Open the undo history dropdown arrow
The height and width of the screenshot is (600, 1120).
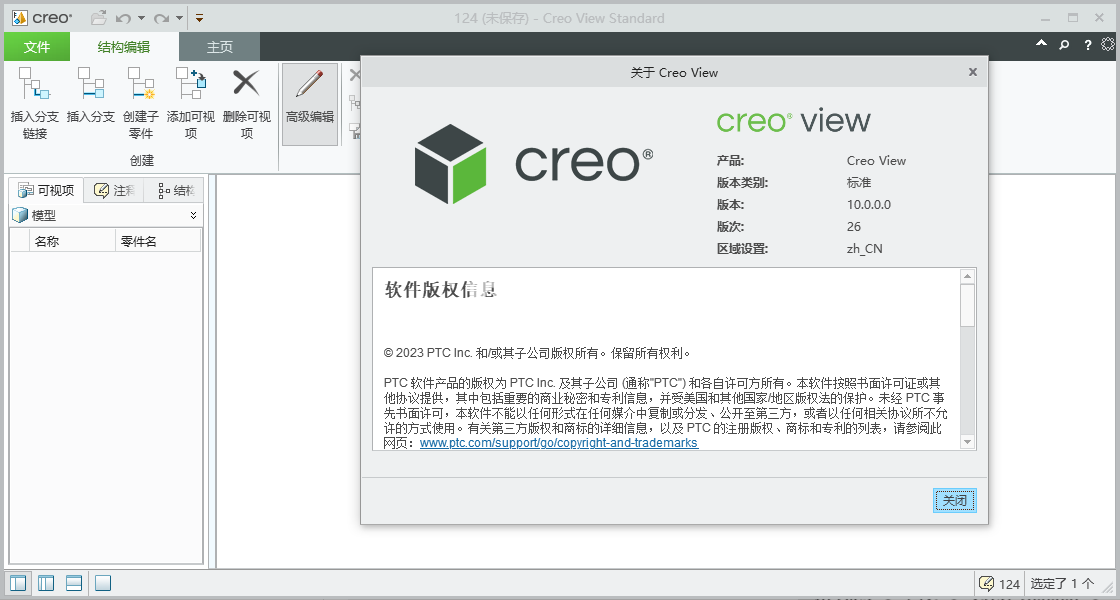coord(141,18)
